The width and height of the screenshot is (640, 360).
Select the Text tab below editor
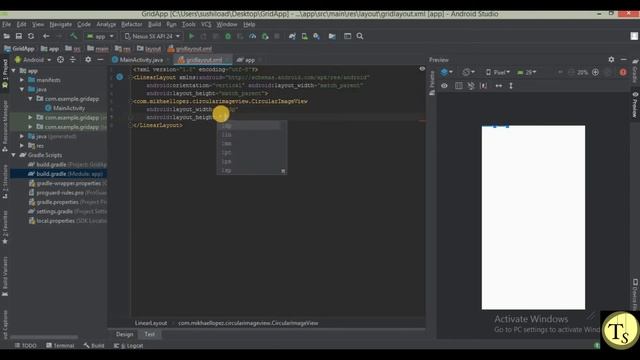150,334
